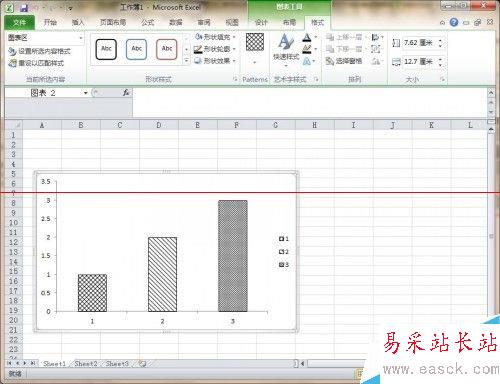Select chart tools 格式 tab
This screenshot has width=500, height=384.
(x=317, y=22)
